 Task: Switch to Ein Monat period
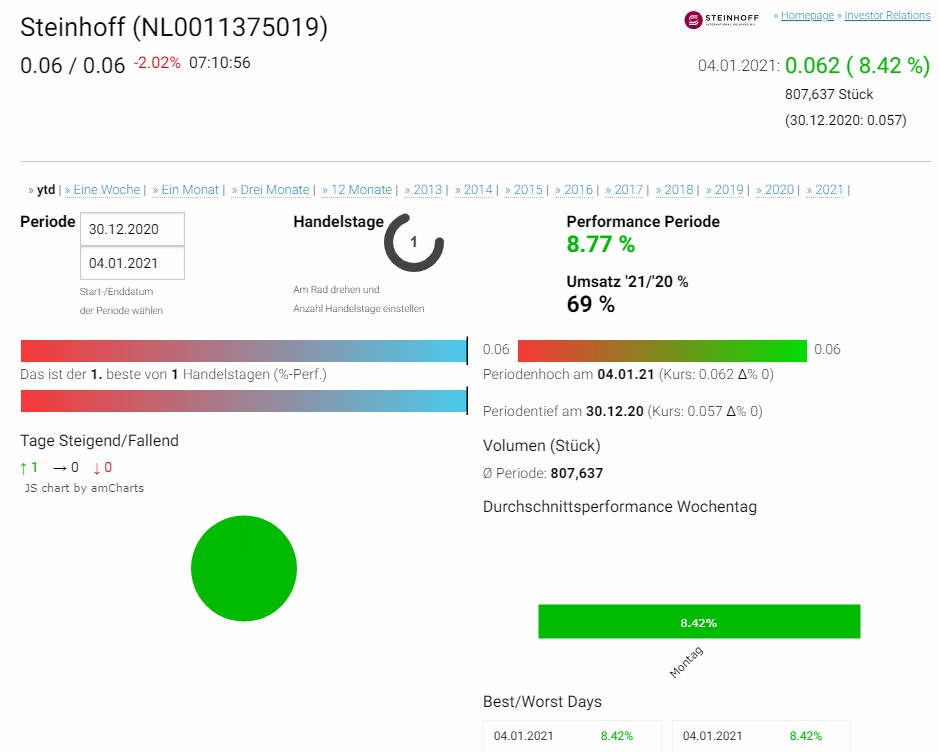[190, 190]
